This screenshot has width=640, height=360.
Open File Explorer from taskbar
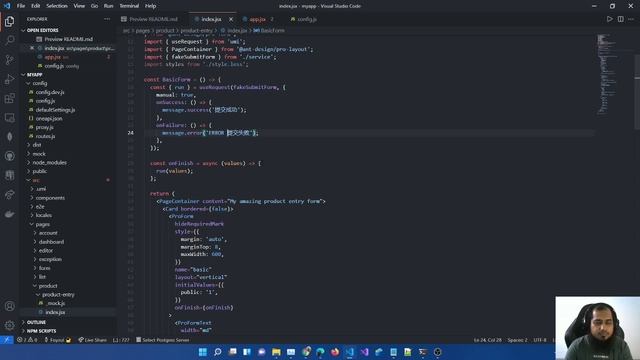(276, 352)
